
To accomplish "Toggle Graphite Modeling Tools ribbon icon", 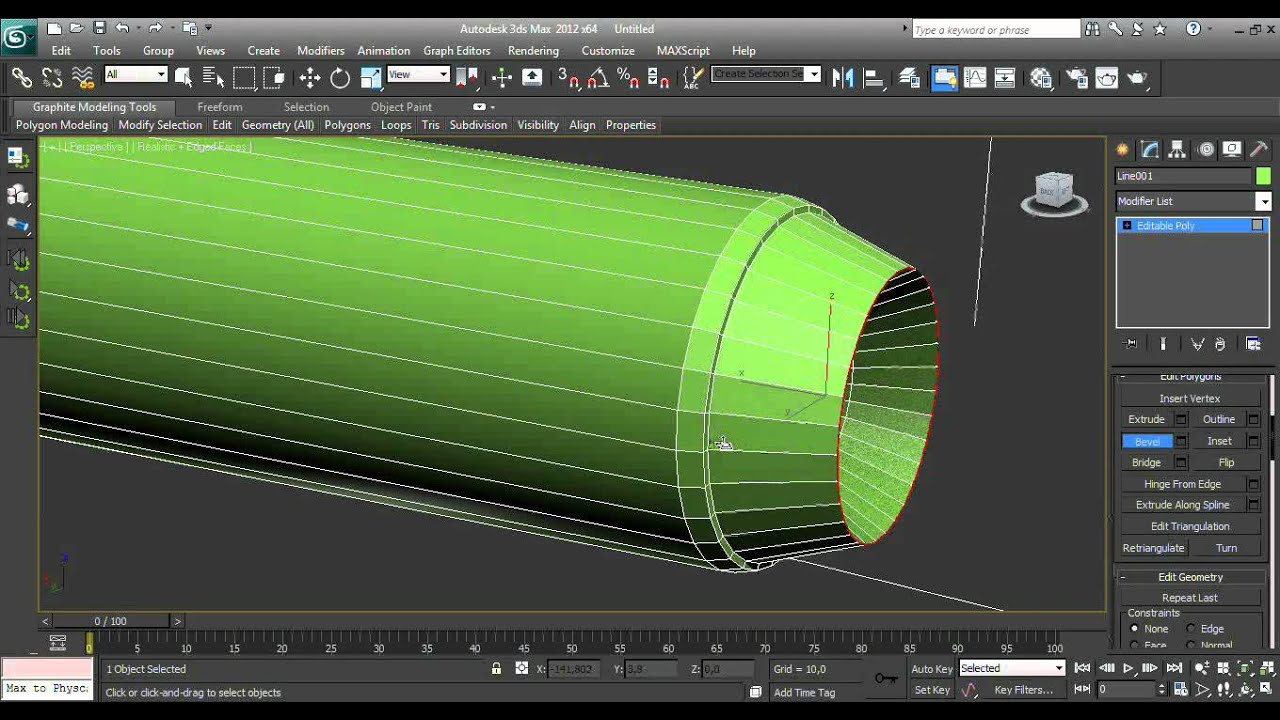I will point(944,77).
